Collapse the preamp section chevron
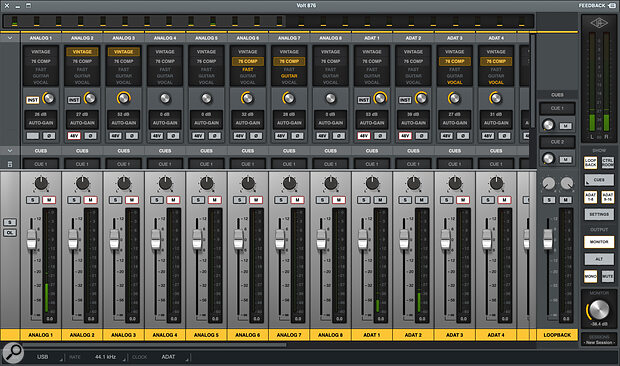 10,38
